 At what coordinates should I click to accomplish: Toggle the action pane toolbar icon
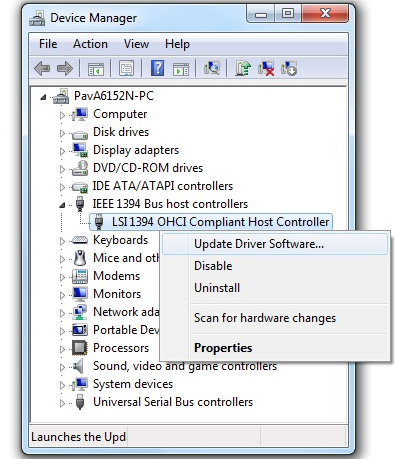point(181,69)
